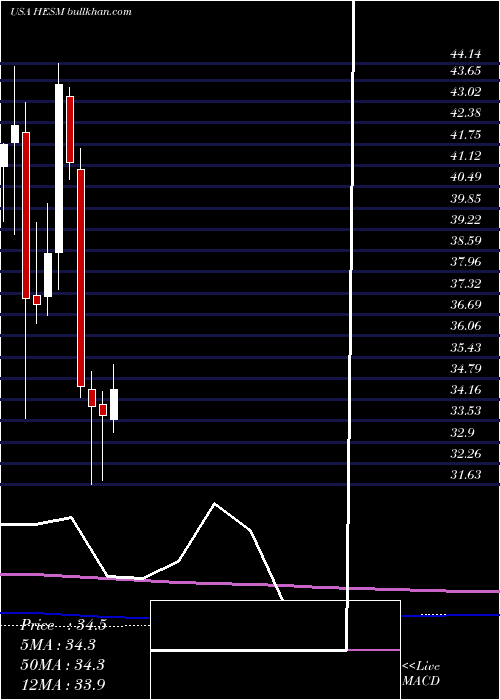Click the 31.63 price level label
The height and width of the screenshot is (700, 500).
[x=466, y=475]
